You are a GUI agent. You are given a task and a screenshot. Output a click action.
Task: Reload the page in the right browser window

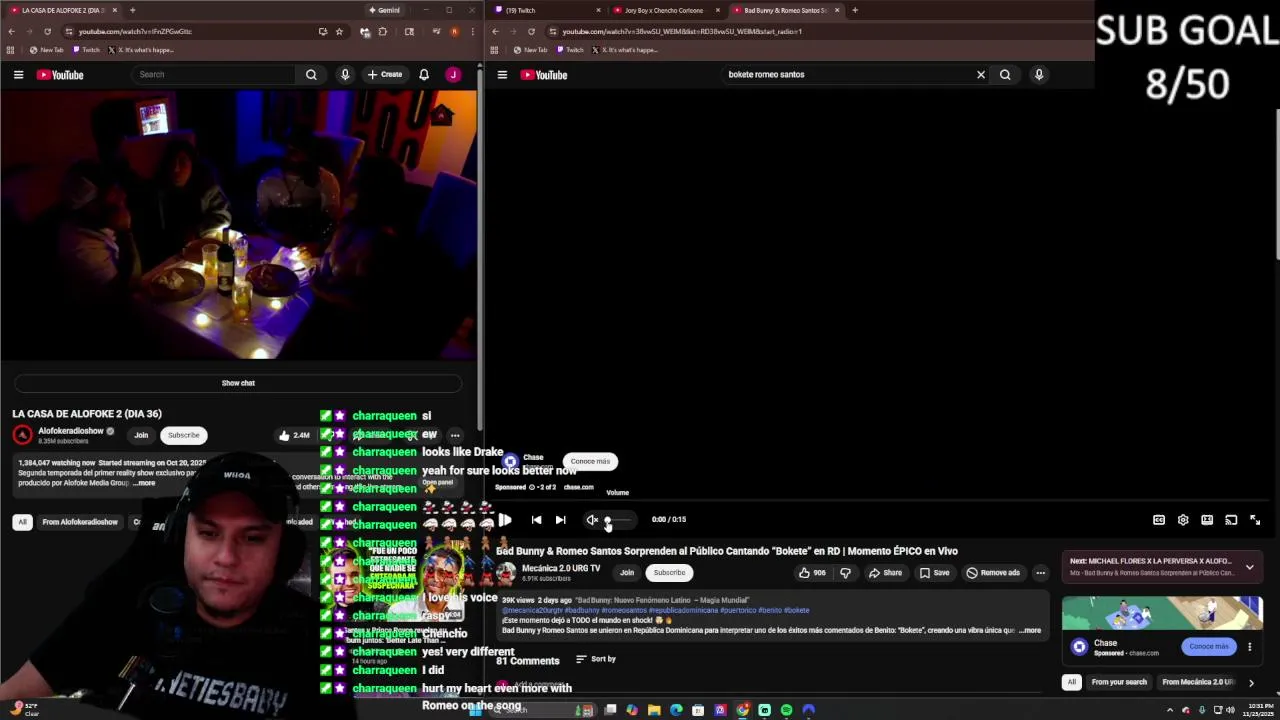pos(531,31)
